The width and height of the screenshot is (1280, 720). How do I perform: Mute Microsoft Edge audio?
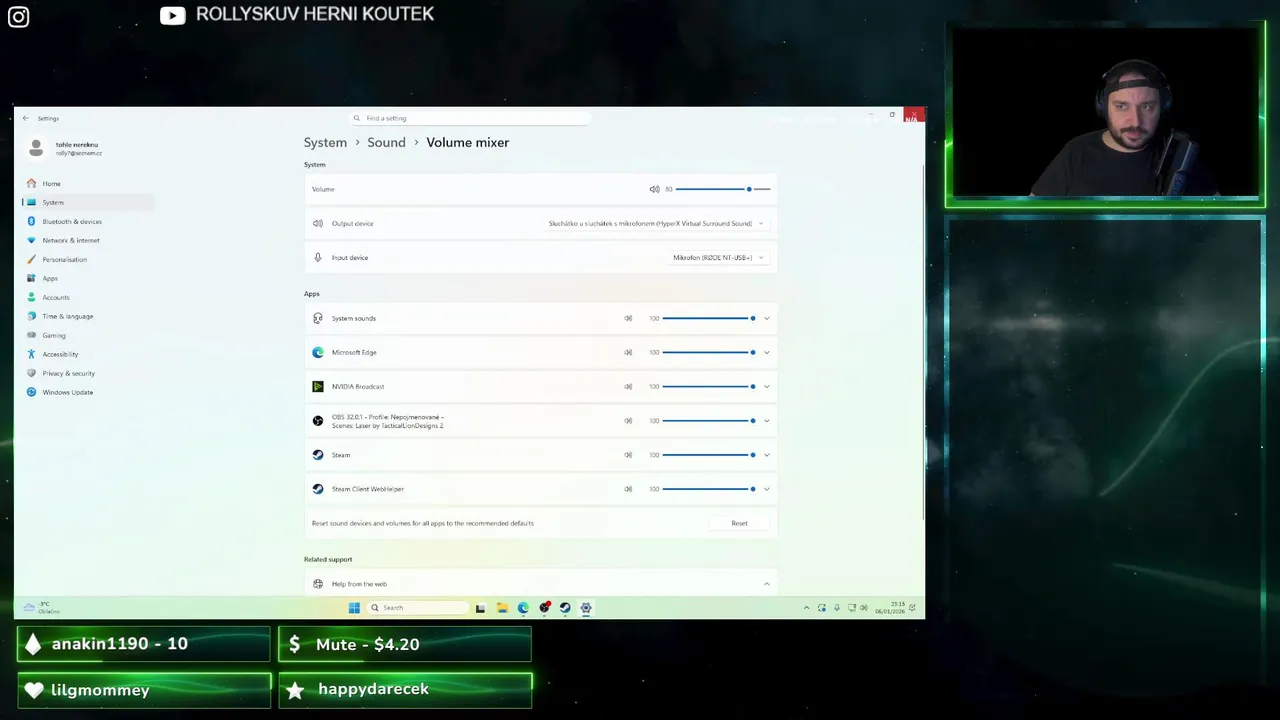click(628, 352)
